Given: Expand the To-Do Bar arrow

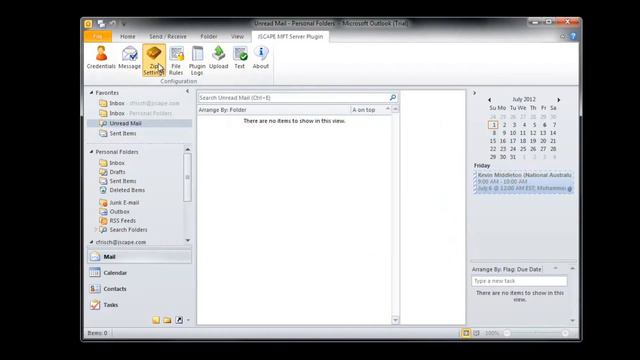Looking at the screenshot, I should (474, 93).
